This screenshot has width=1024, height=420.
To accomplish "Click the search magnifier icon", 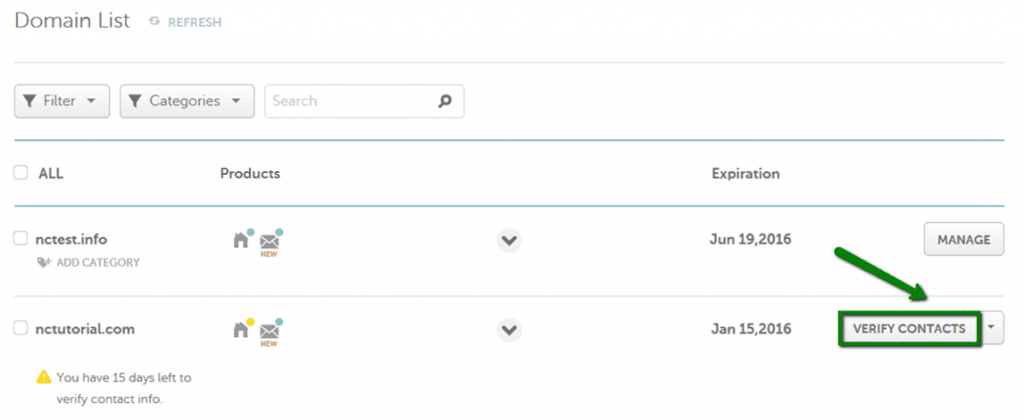I will coord(445,101).
